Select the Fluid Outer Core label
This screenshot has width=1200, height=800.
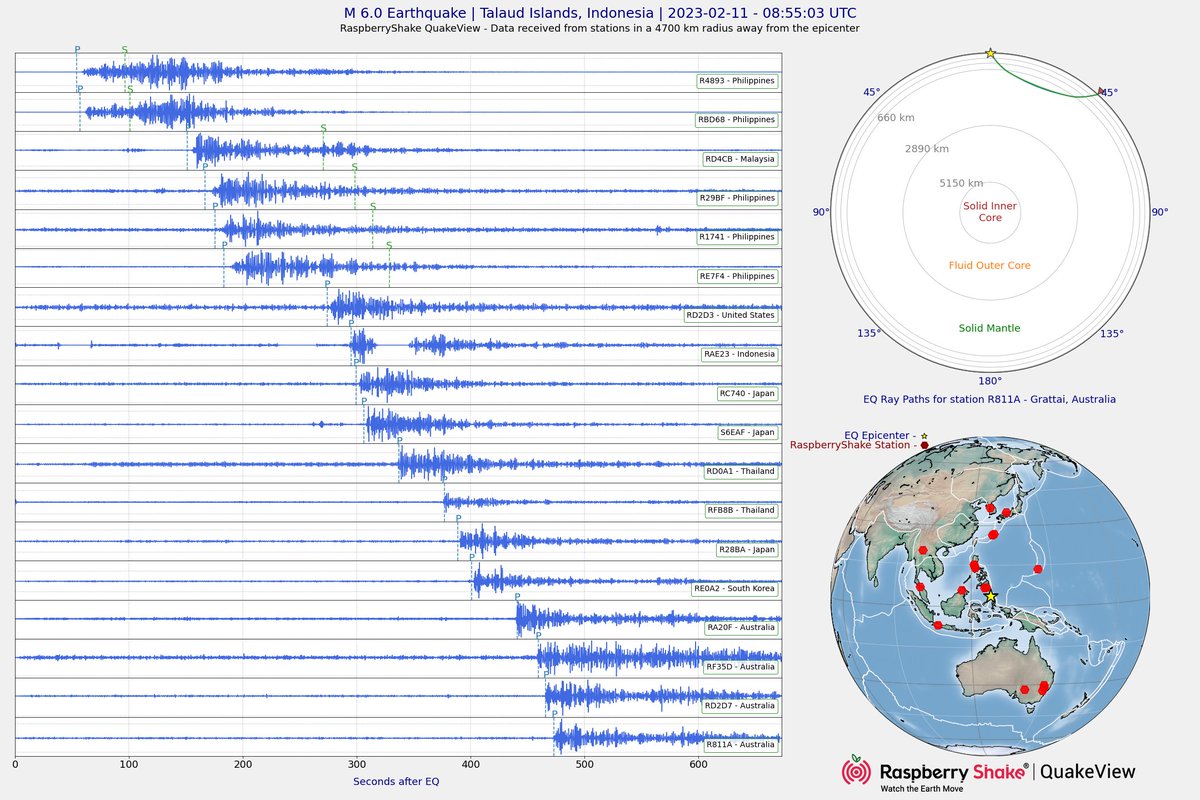pos(988,265)
